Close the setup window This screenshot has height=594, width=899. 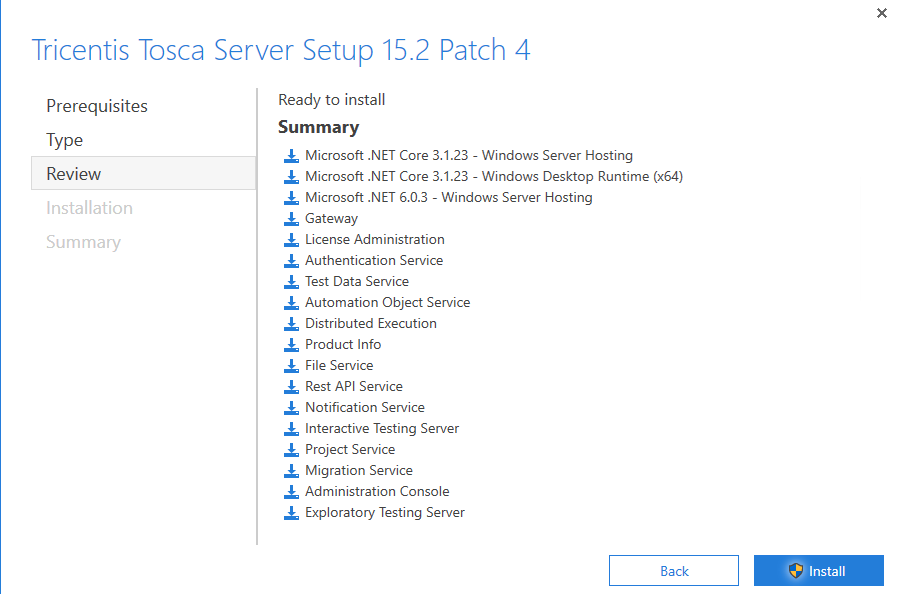[881, 13]
